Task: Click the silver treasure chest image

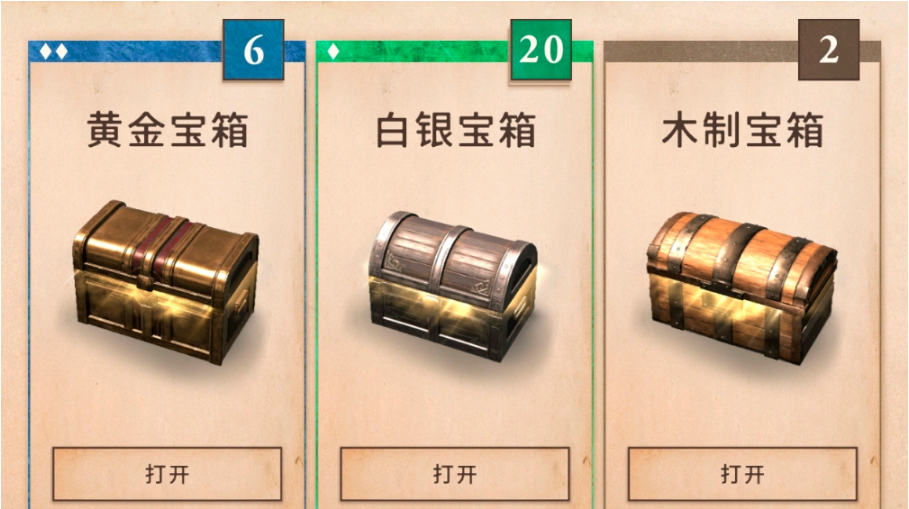Action: tap(454, 286)
